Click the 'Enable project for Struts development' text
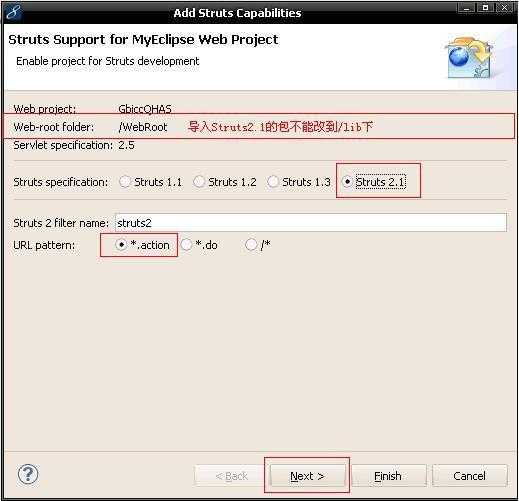This screenshot has height=501, width=519. [x=108, y=61]
